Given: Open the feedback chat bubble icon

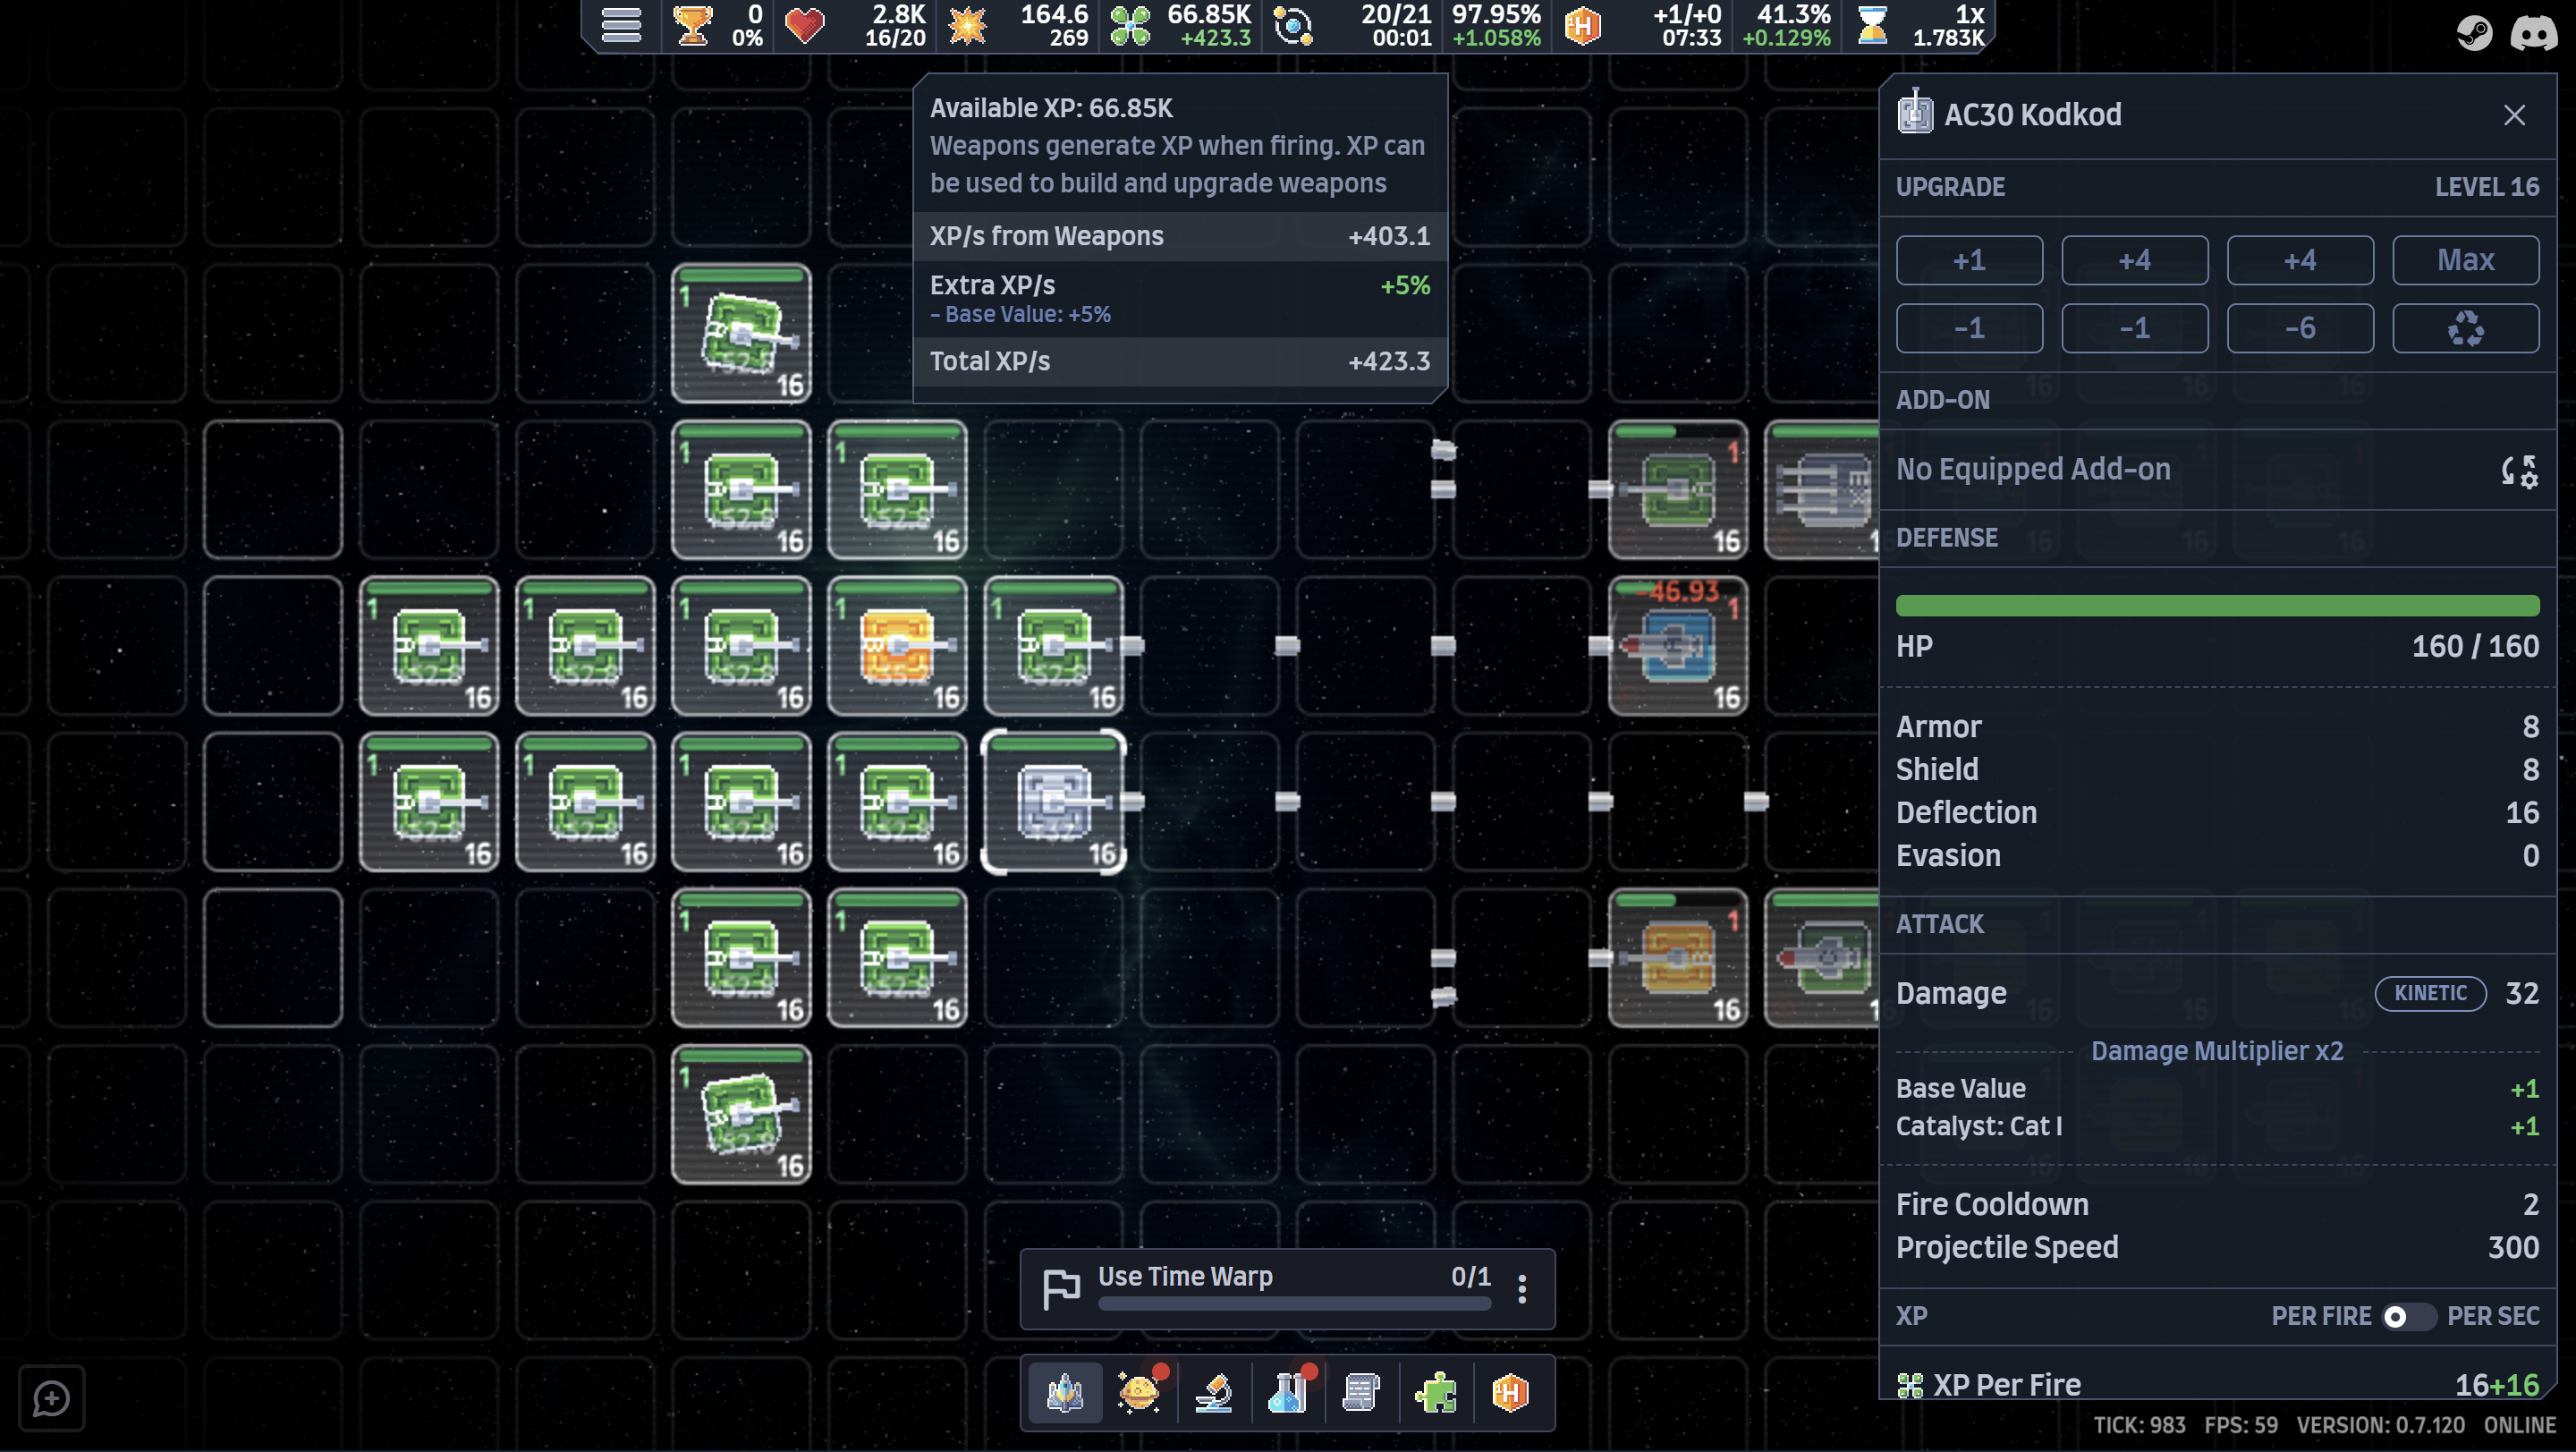Looking at the screenshot, I should click(x=51, y=1398).
